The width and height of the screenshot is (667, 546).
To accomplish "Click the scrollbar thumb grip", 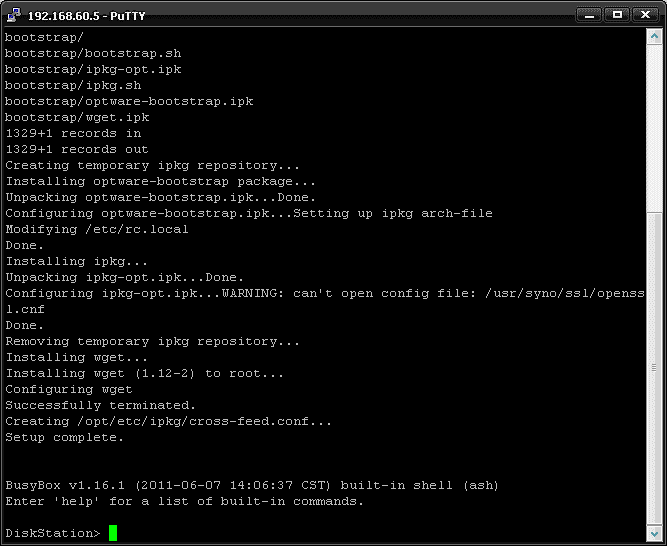I will click(654, 368).
